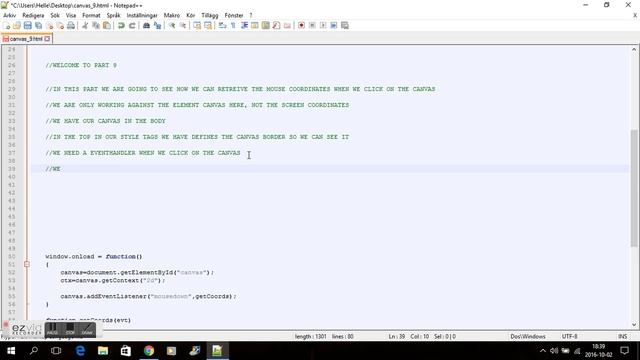Click the ezvid recorder Stop button

(70, 329)
